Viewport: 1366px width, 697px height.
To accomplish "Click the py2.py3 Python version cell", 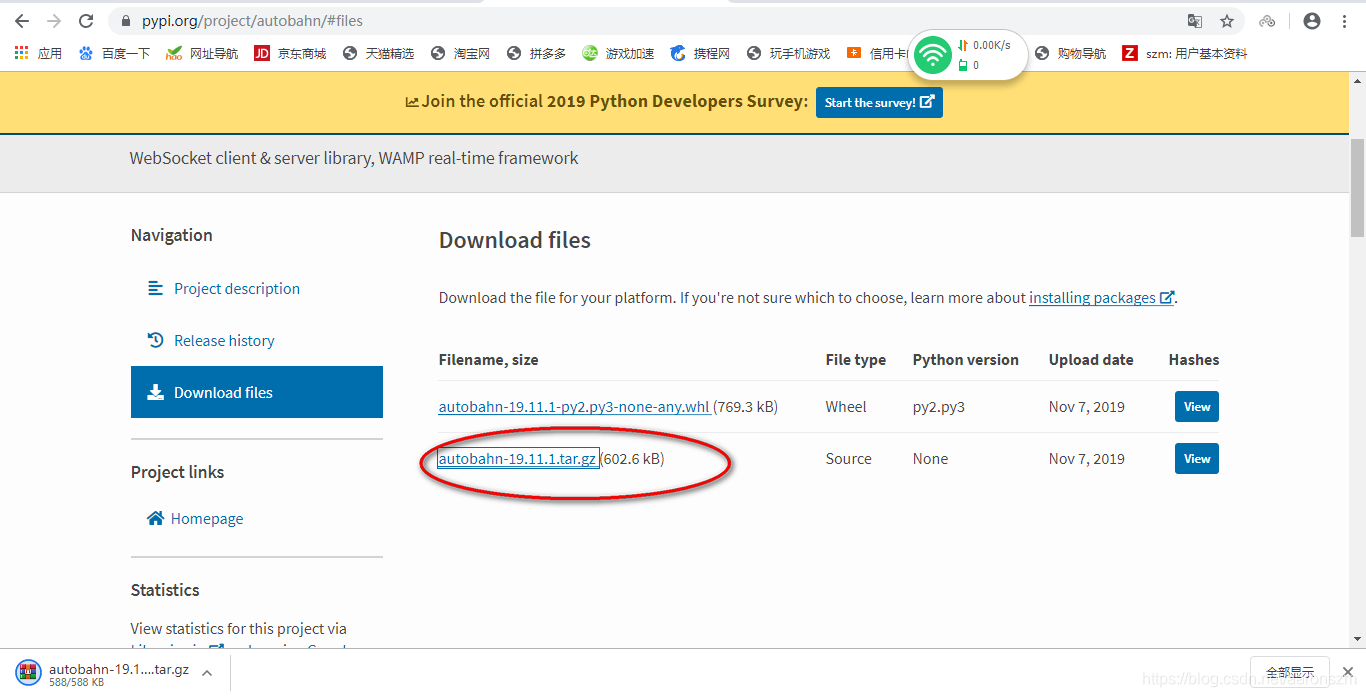I will (939, 407).
